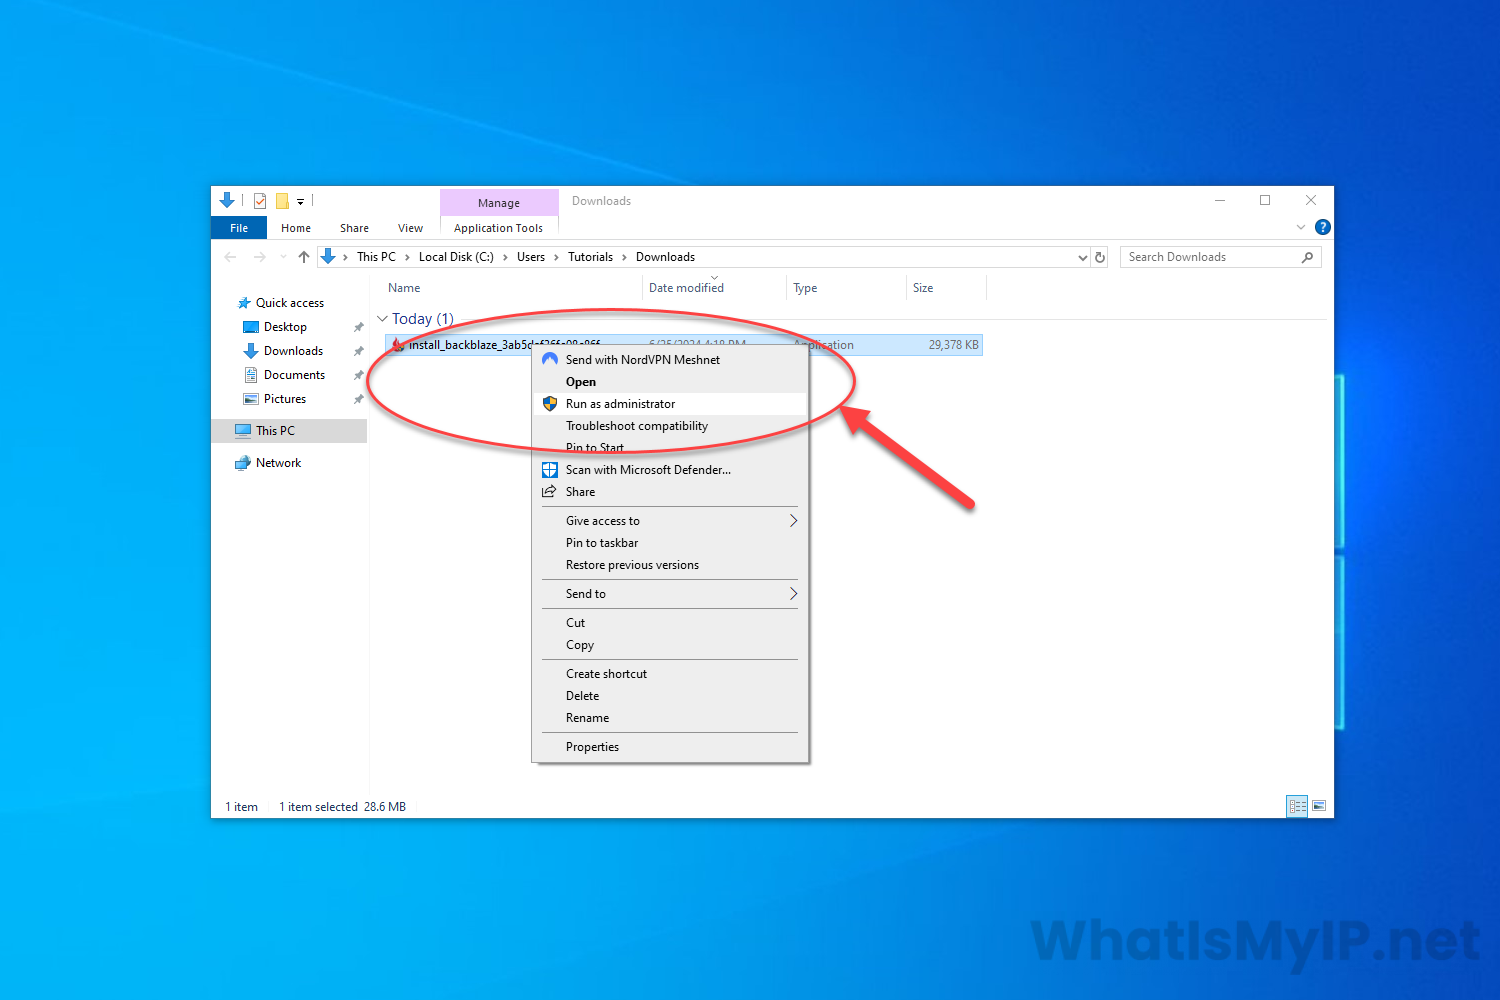The height and width of the screenshot is (1000, 1500).
Task: Switch to the Share ribbon tab
Action: coord(354,228)
